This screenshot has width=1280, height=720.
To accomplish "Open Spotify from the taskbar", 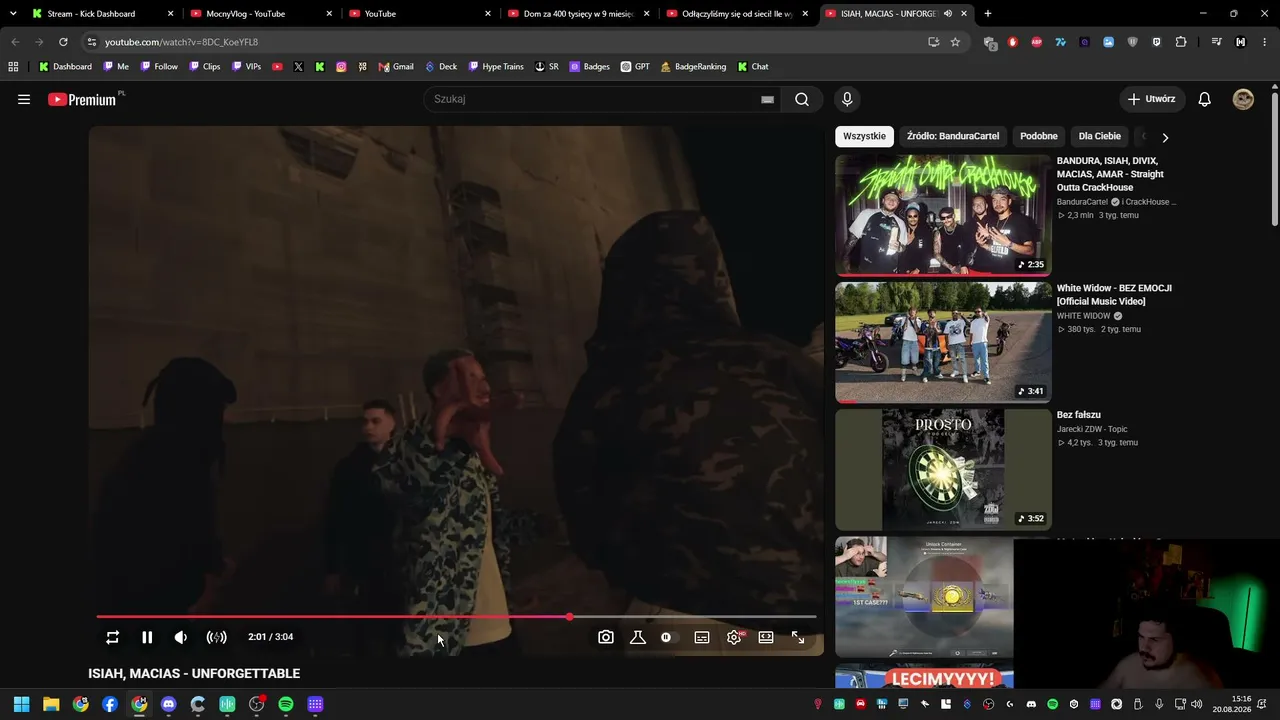I will [286, 704].
